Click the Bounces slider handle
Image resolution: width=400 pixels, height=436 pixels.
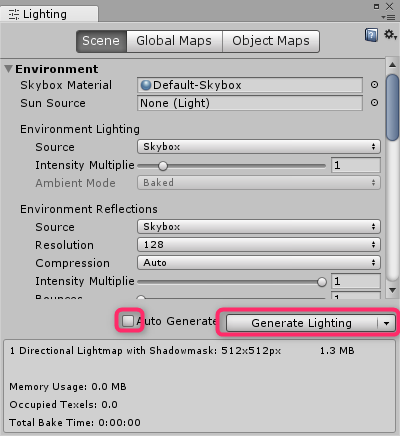(x=141, y=297)
